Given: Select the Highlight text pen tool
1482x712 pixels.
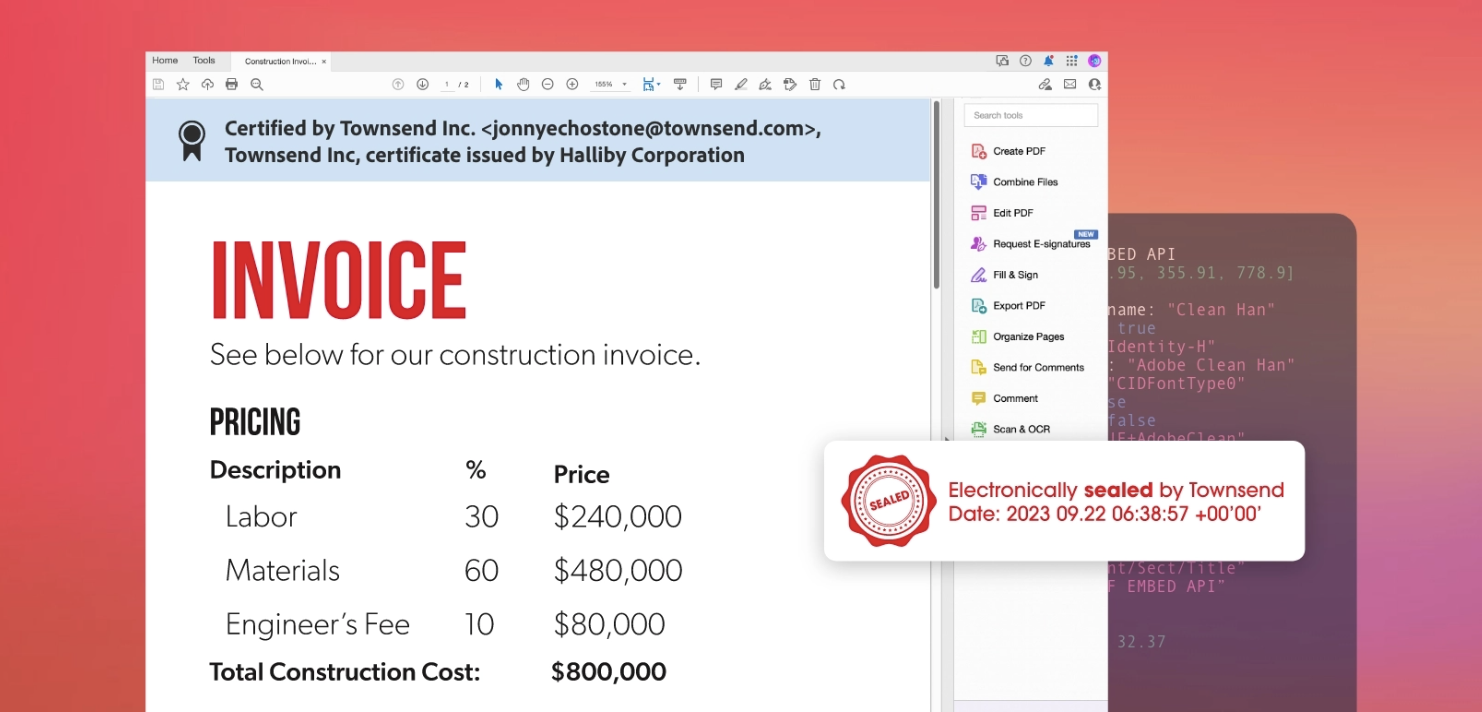Looking at the screenshot, I should pos(741,85).
